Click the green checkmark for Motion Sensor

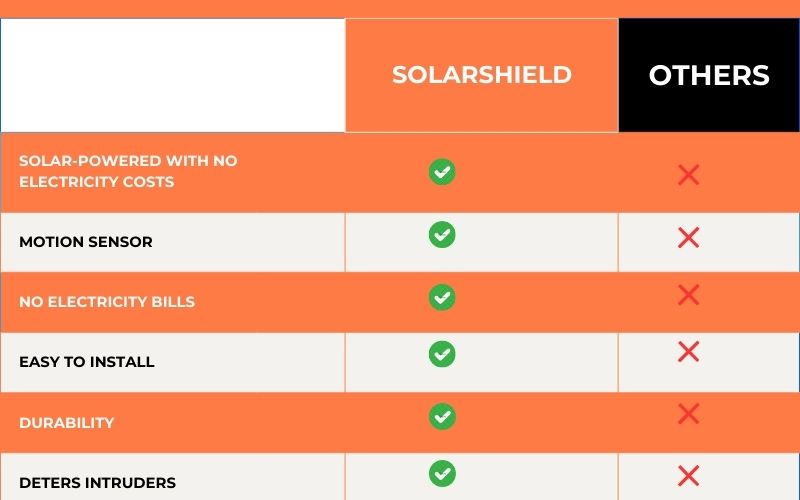click(442, 235)
